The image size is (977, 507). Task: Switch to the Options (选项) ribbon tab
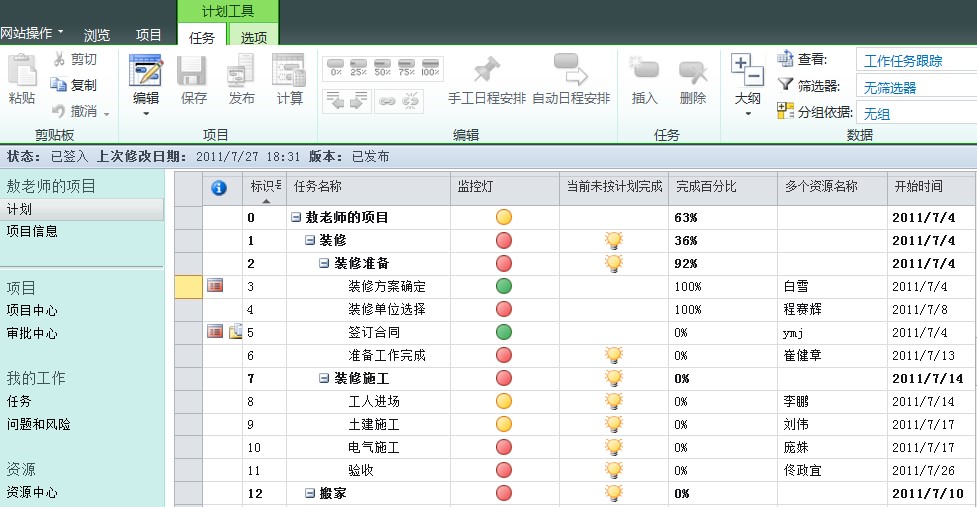(x=253, y=37)
